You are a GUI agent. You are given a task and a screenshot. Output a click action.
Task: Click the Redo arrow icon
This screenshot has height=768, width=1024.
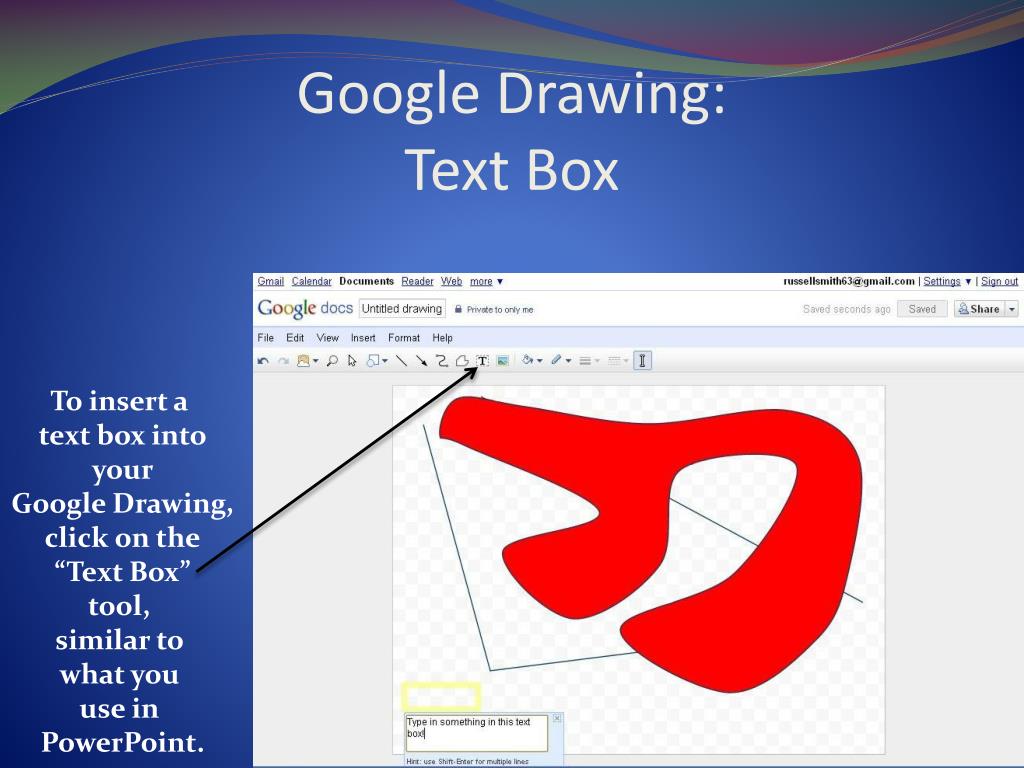coord(283,360)
